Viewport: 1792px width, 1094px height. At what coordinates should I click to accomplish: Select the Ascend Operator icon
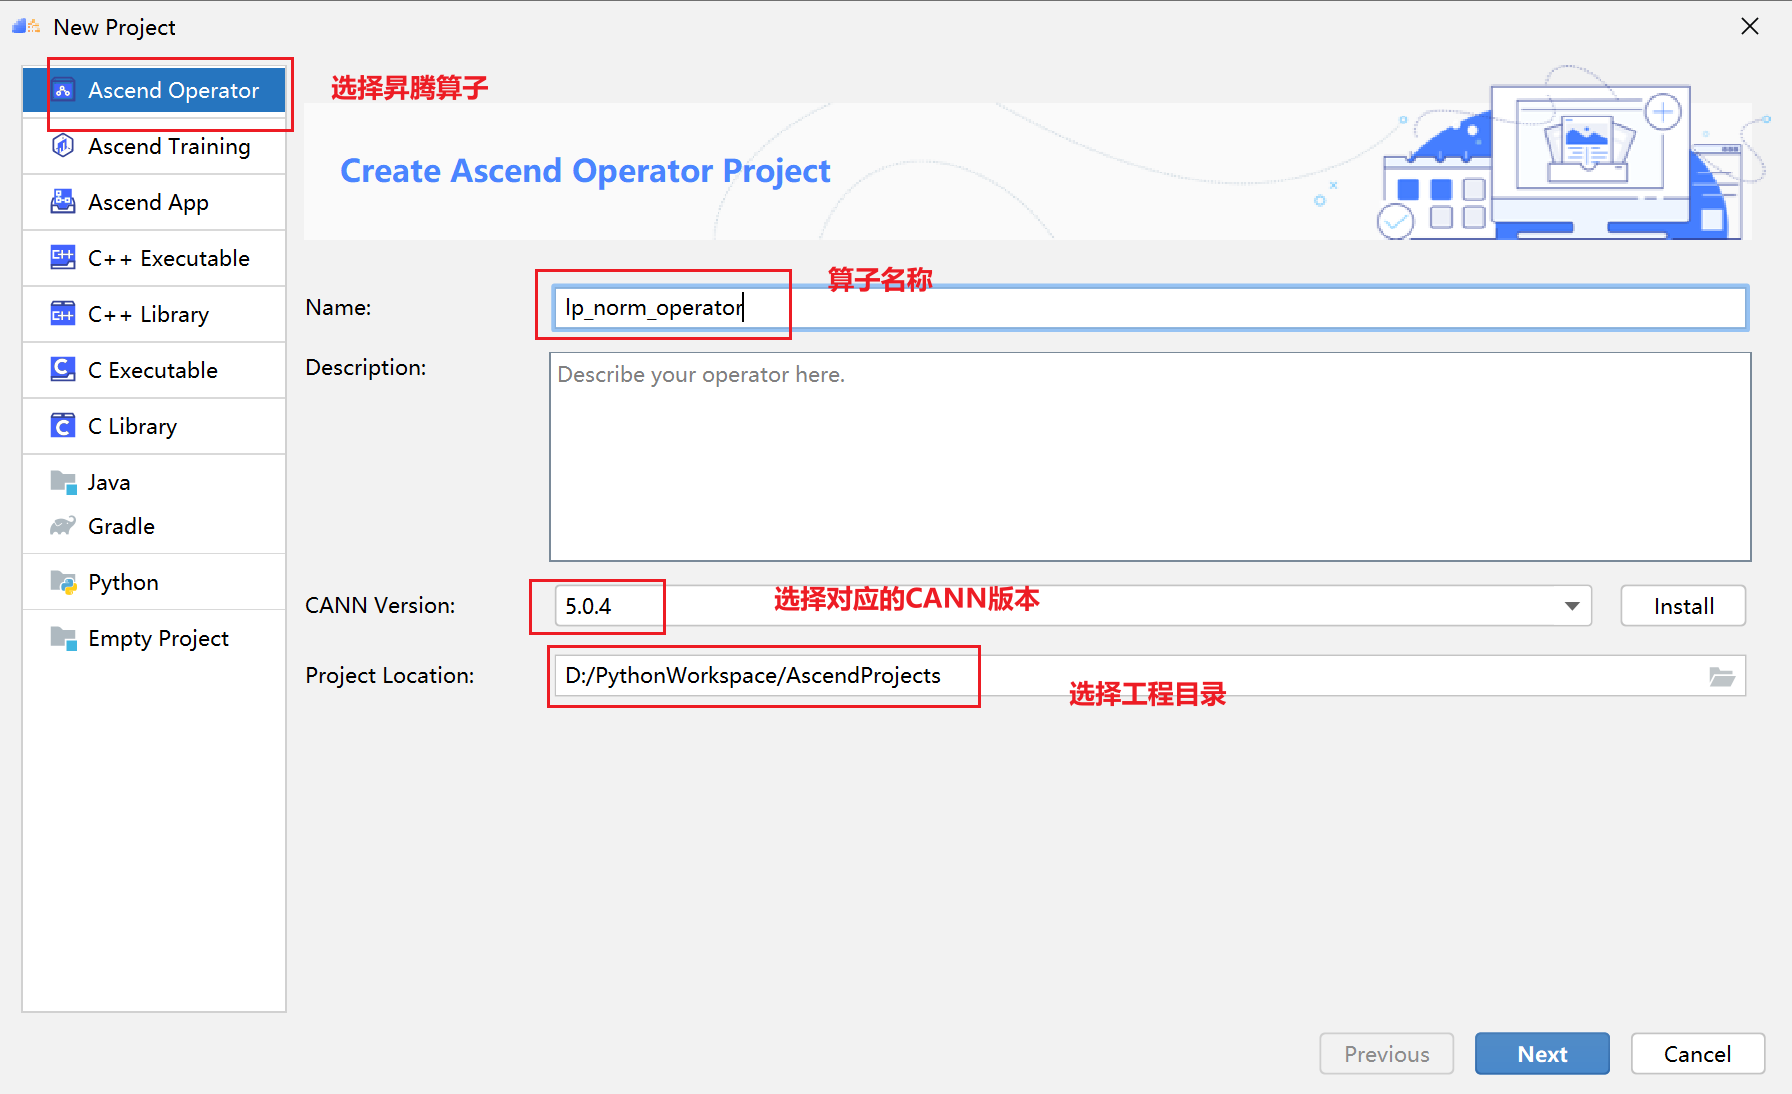[x=63, y=90]
